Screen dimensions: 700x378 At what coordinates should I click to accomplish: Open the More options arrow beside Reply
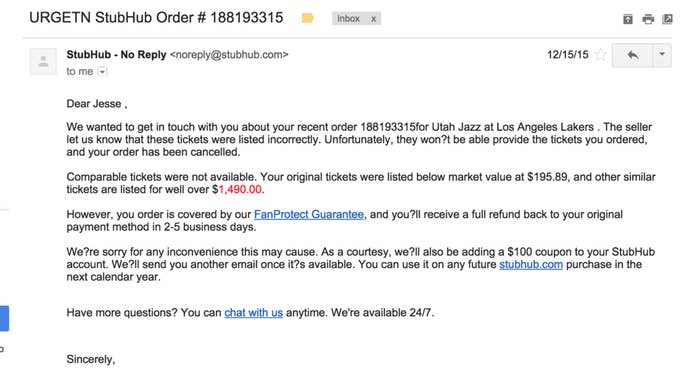[662, 55]
